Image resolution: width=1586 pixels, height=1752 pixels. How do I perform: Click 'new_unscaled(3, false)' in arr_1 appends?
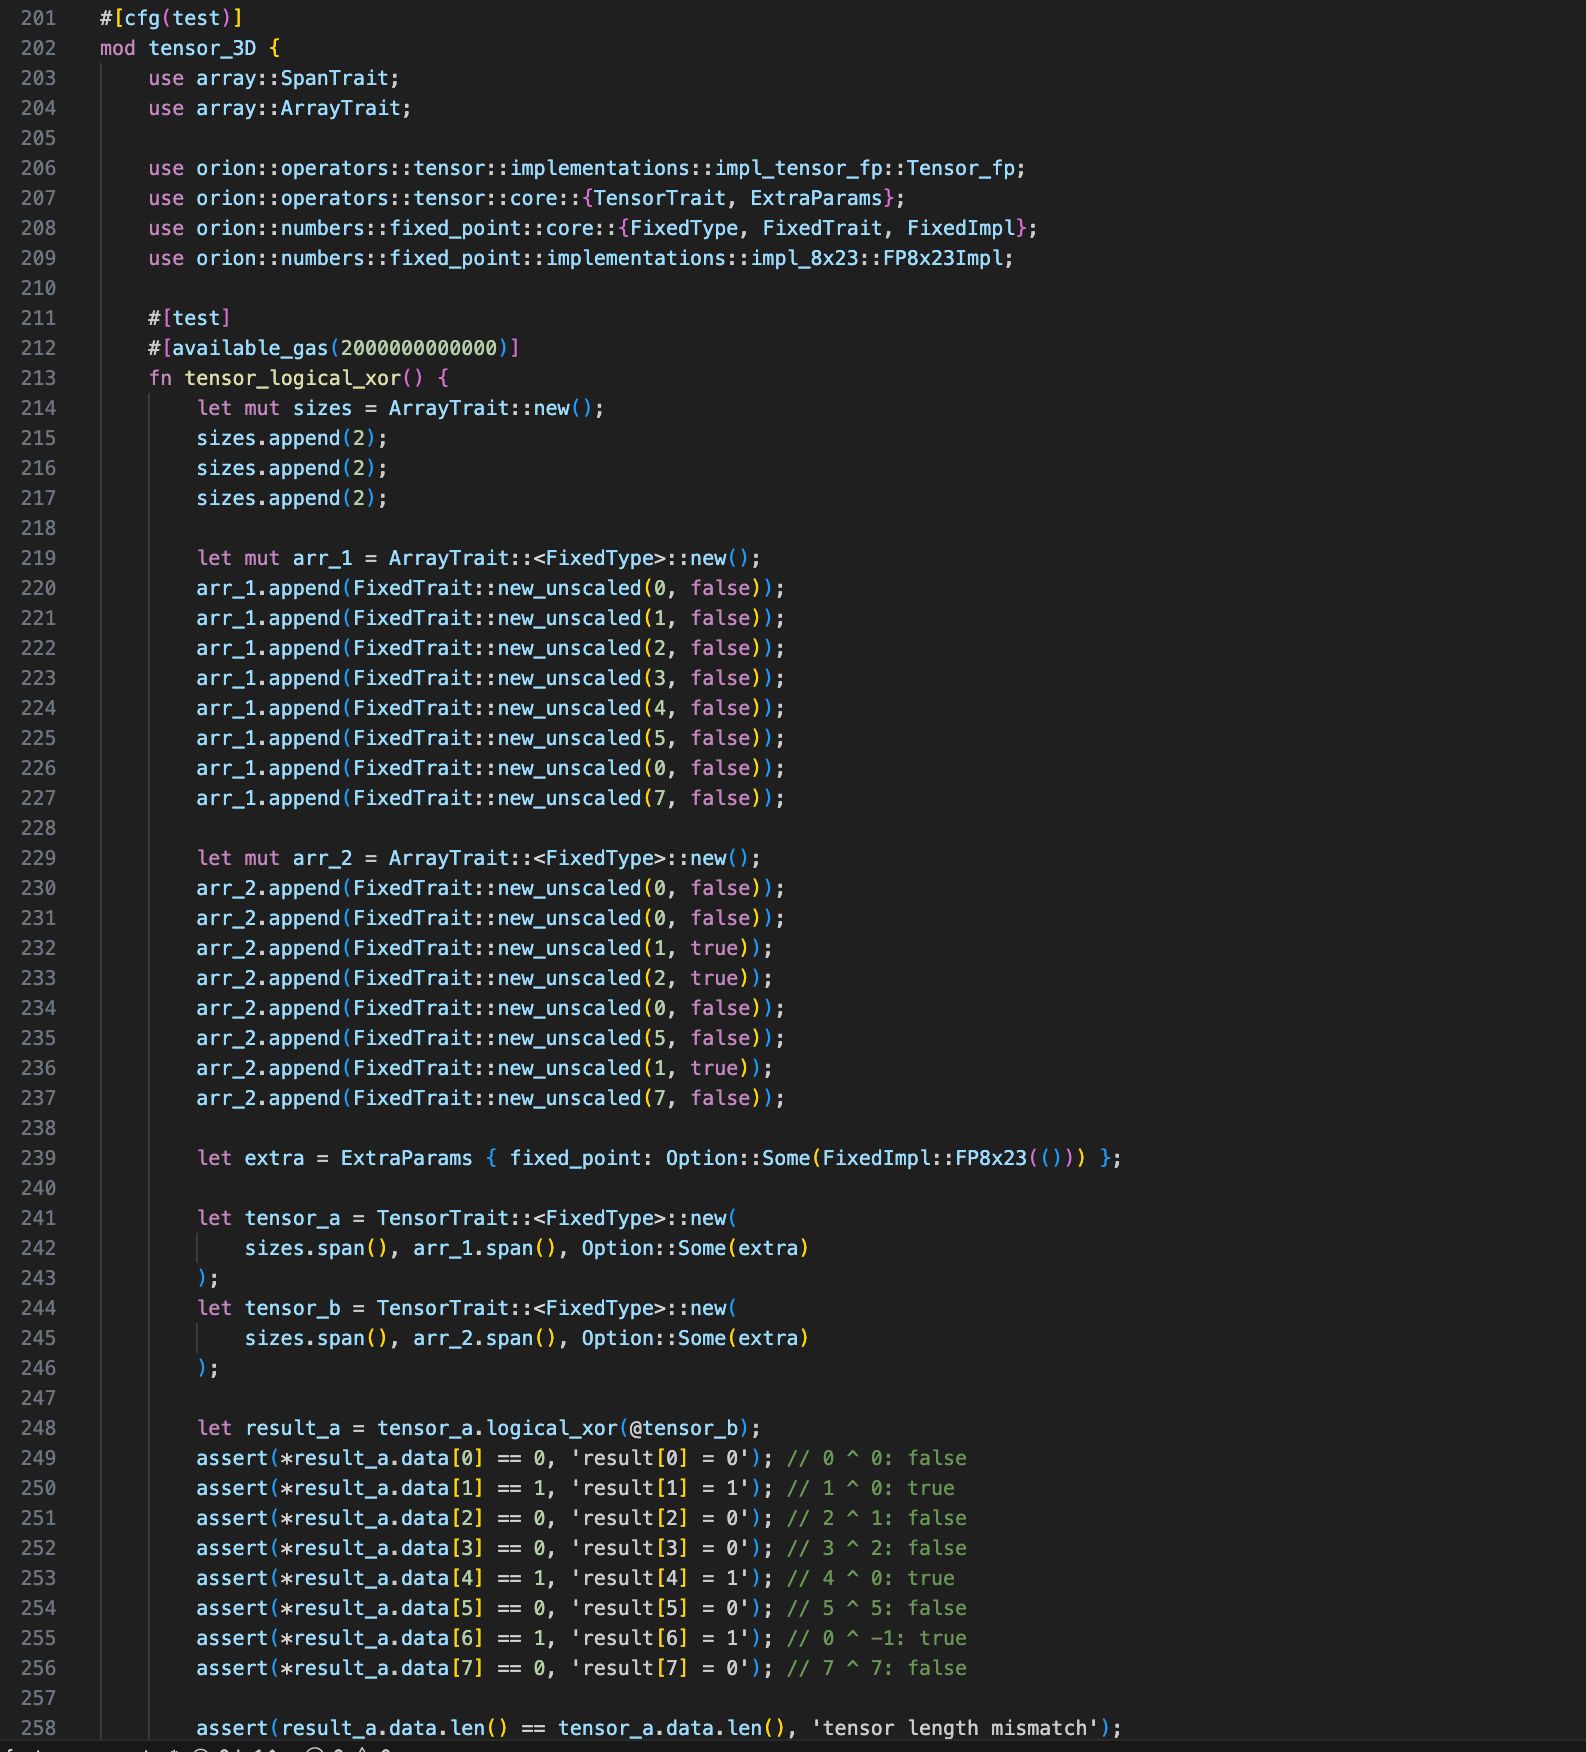point(630,678)
